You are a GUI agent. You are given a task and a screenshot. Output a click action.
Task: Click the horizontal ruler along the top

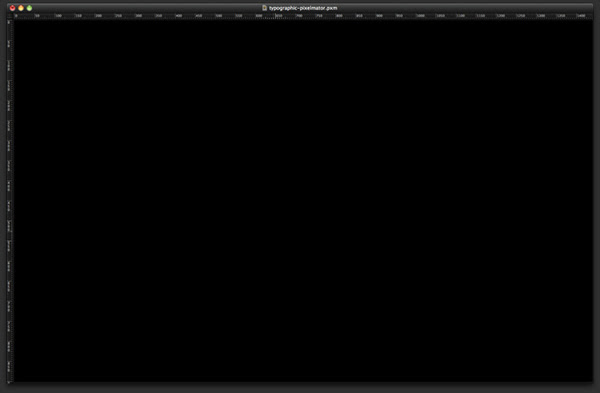pyautogui.click(x=303, y=16)
